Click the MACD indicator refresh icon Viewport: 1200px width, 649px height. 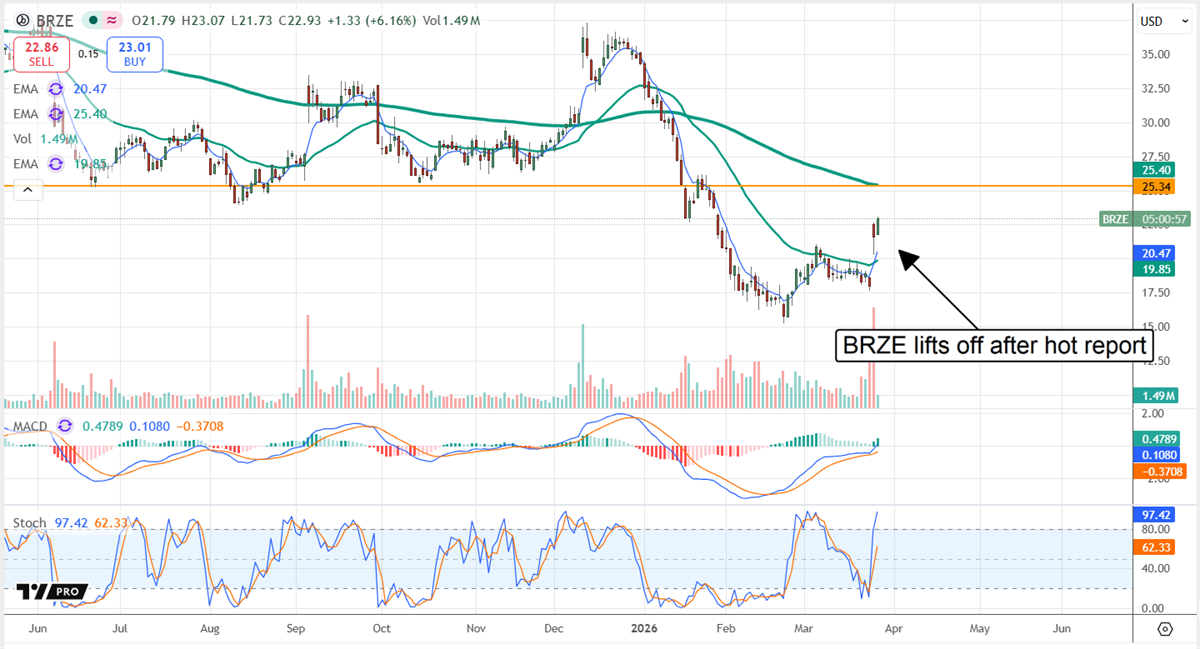(64, 426)
